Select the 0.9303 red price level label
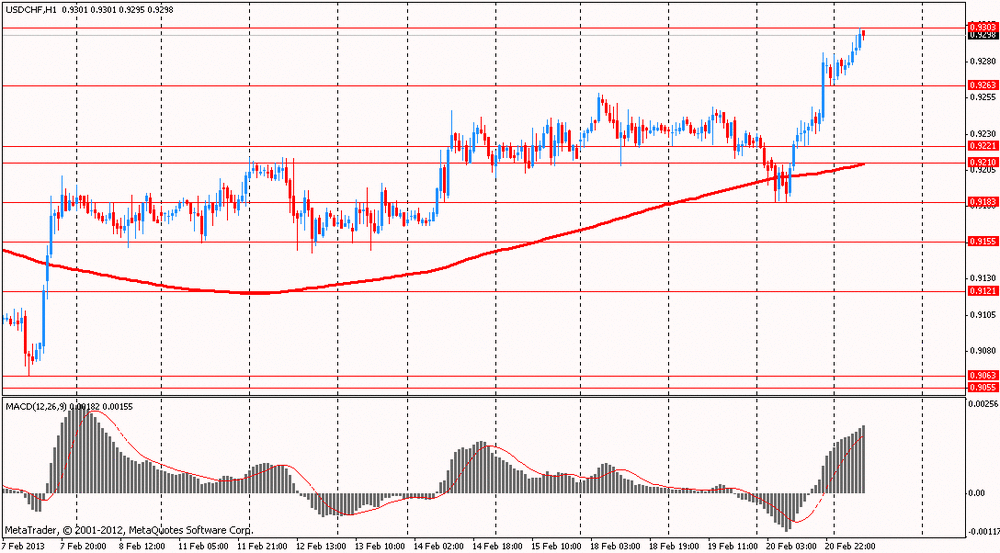Image resolution: width=1000 pixels, height=553 pixels. (x=982, y=27)
